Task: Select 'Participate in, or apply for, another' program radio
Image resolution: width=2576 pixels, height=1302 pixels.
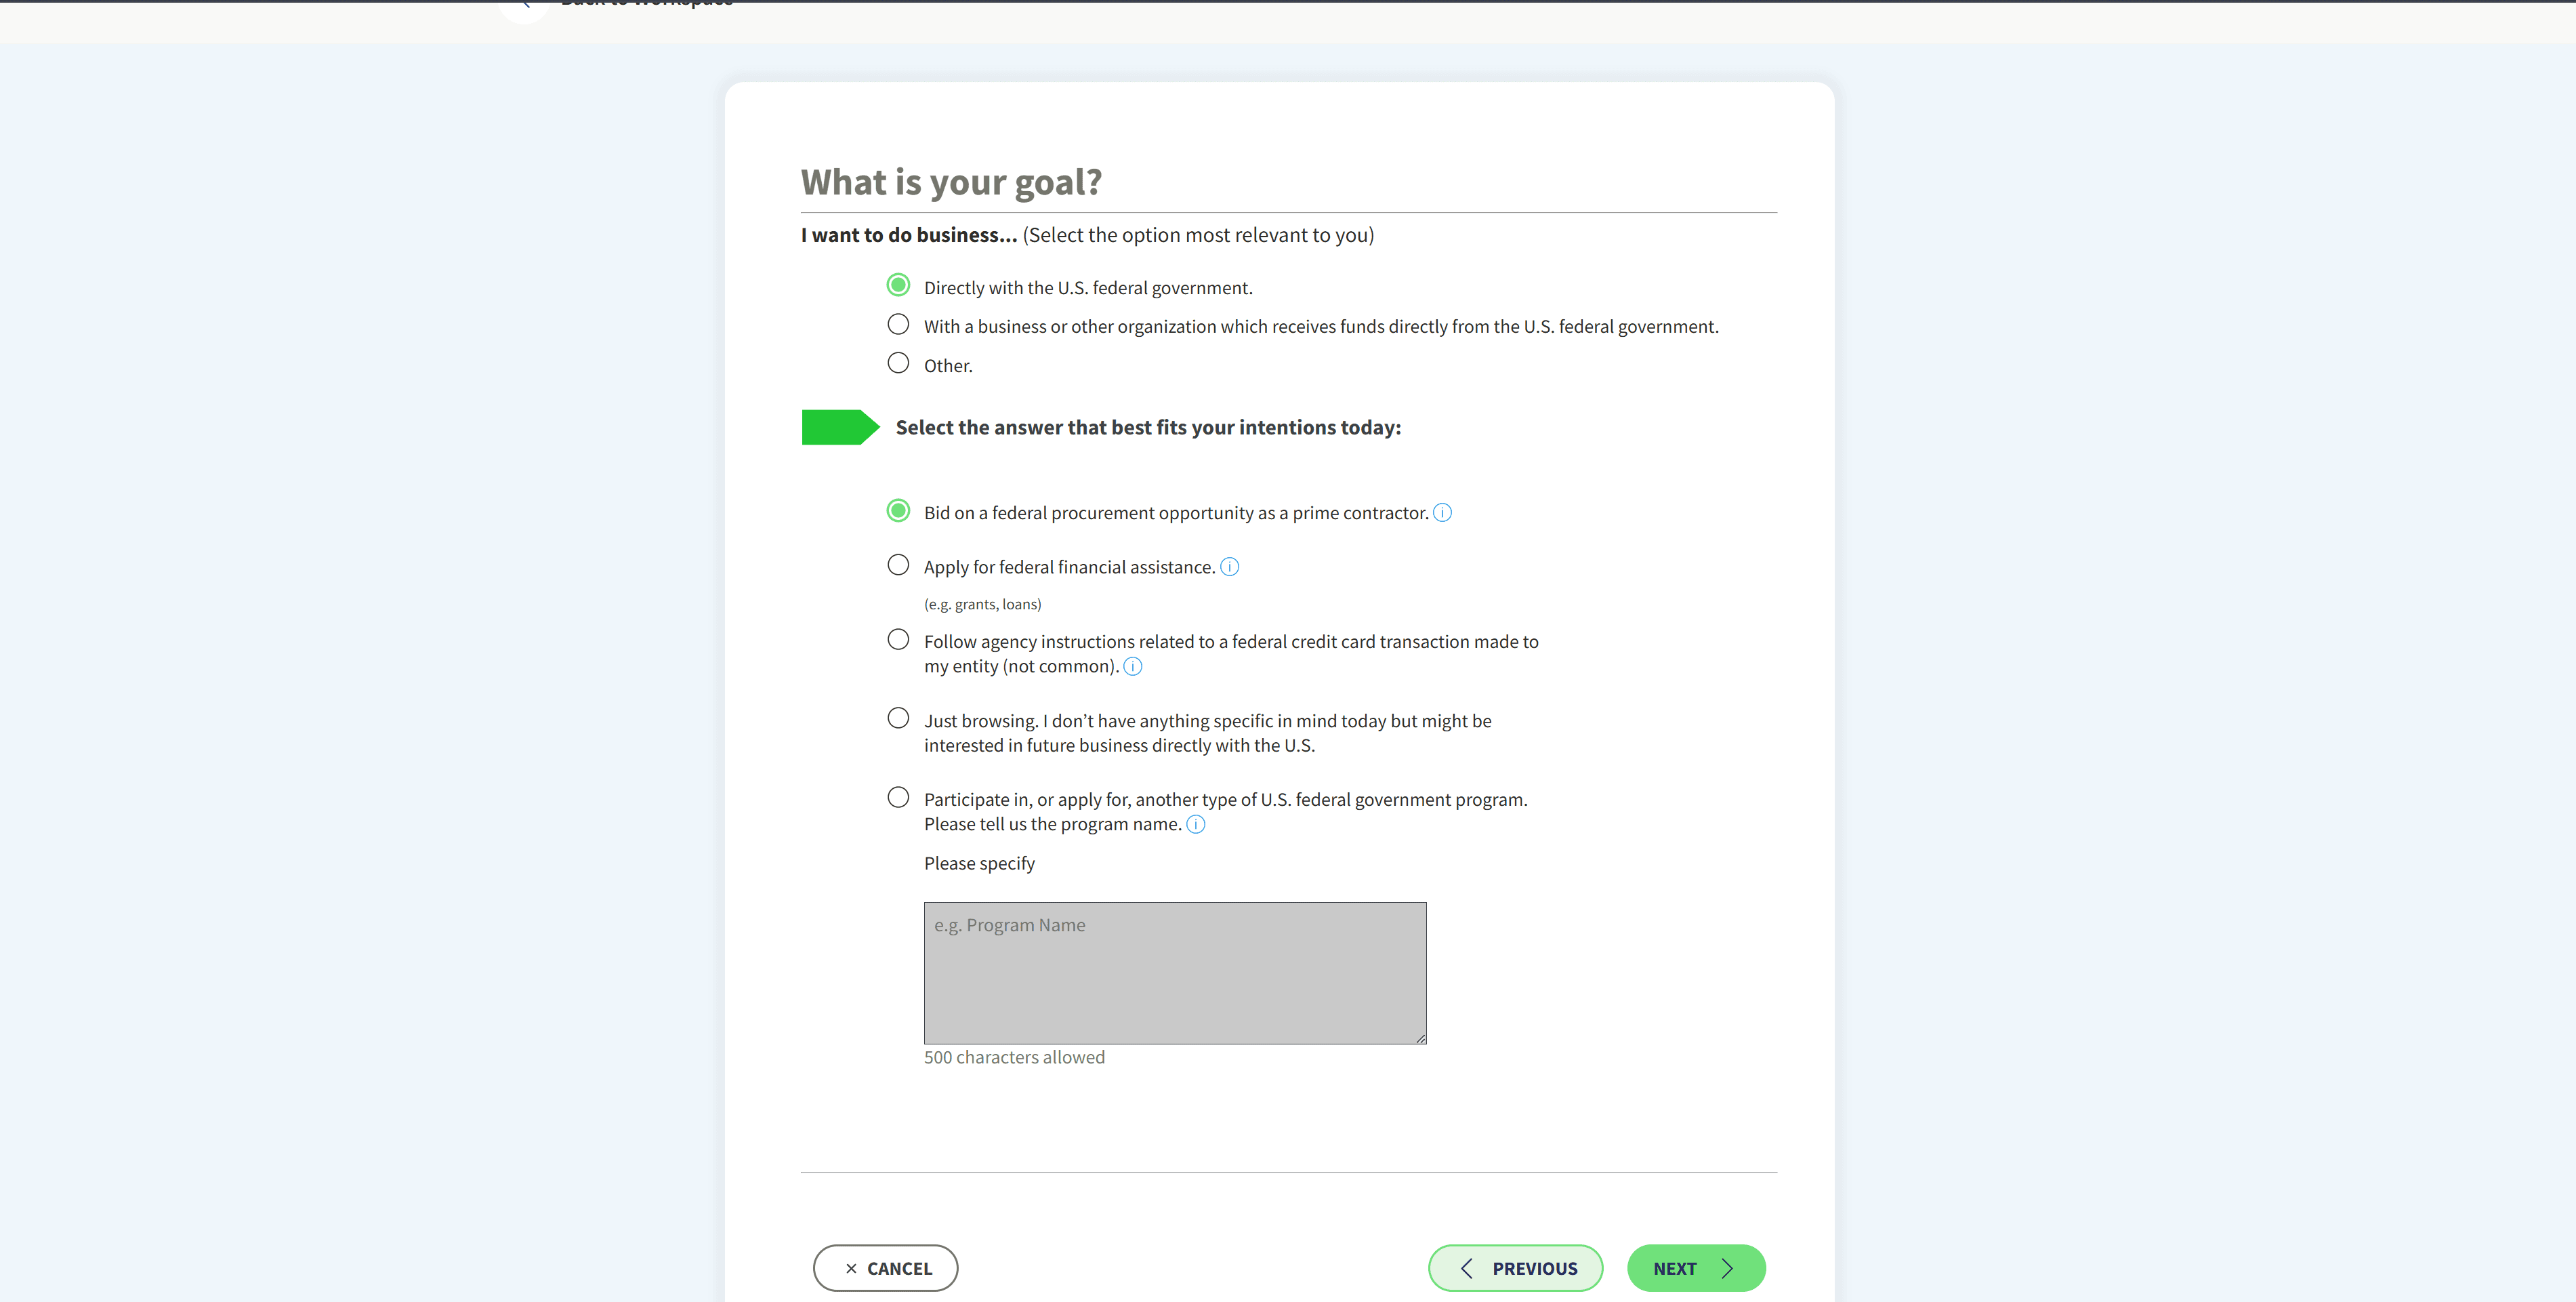Action: tap(899, 798)
